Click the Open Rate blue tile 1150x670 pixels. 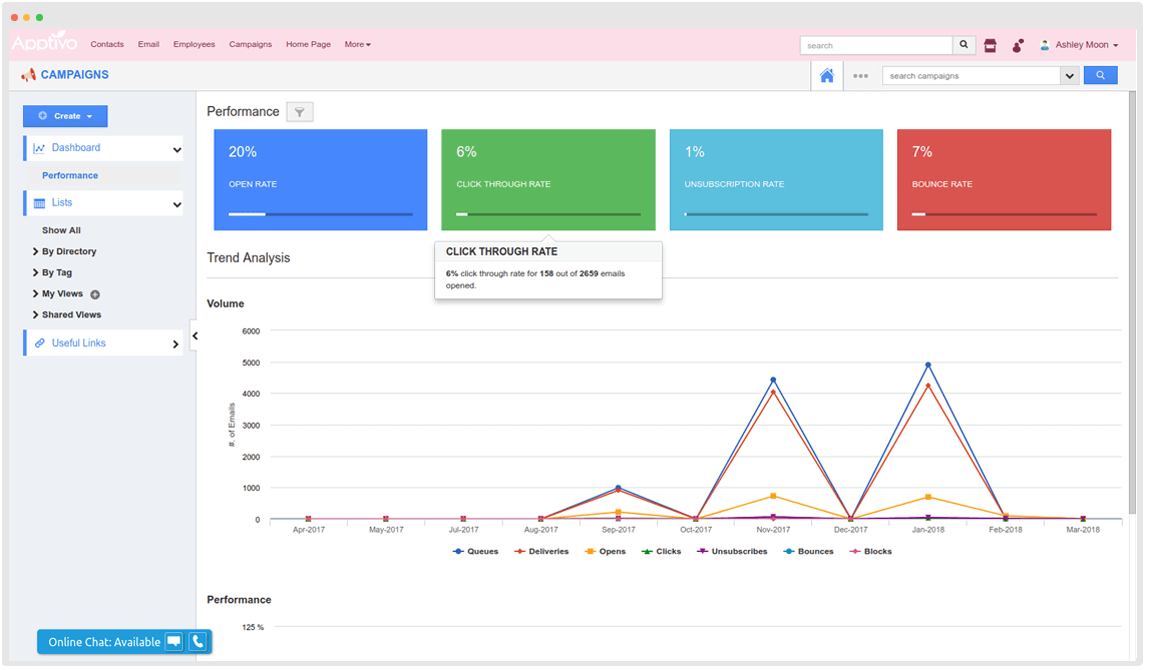tap(320, 180)
